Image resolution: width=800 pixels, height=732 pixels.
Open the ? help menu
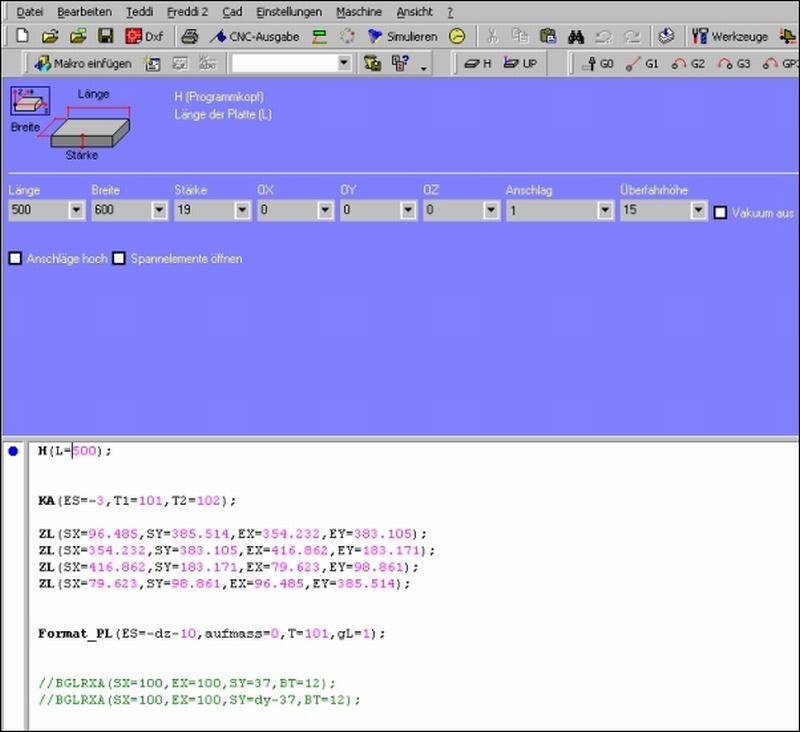pyautogui.click(x=450, y=12)
